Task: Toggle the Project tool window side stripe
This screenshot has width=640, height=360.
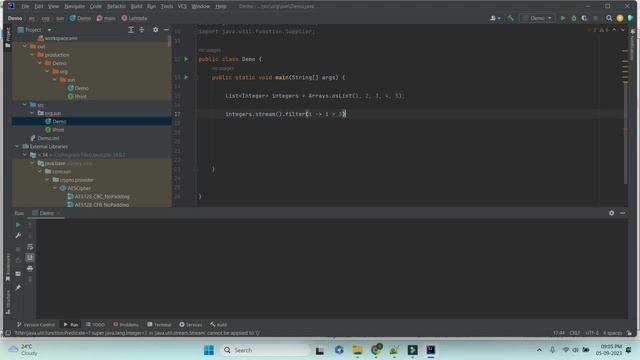Action: pos(7,38)
